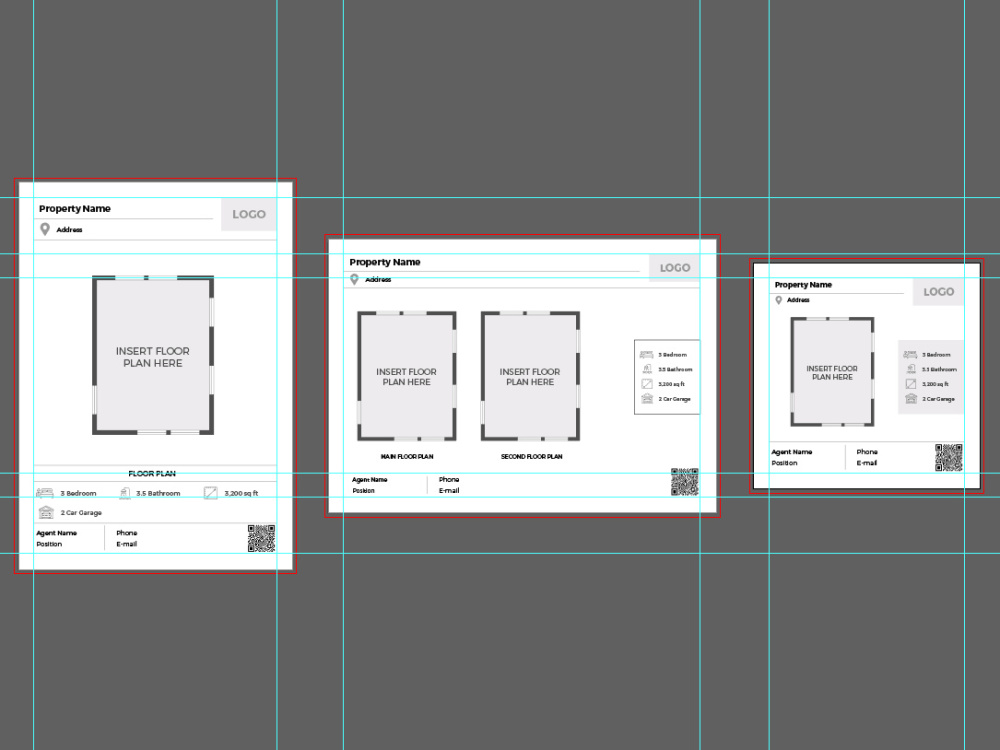
Task: Select the location pin icon on the wide middle artboard
Action: [355, 279]
